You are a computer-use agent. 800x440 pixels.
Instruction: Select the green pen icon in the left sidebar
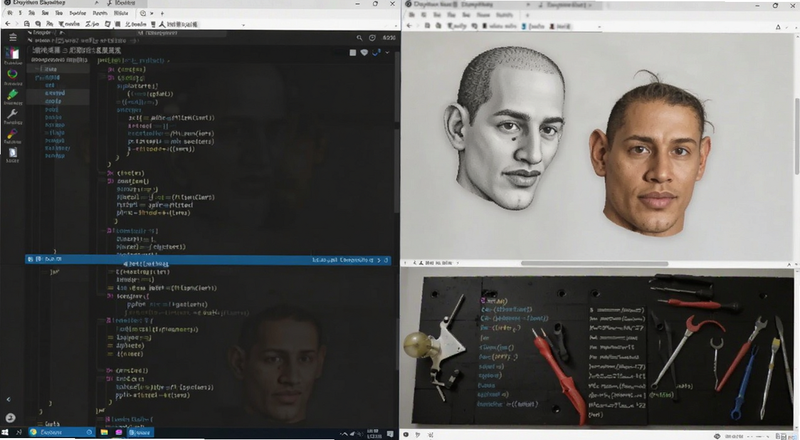click(12, 94)
